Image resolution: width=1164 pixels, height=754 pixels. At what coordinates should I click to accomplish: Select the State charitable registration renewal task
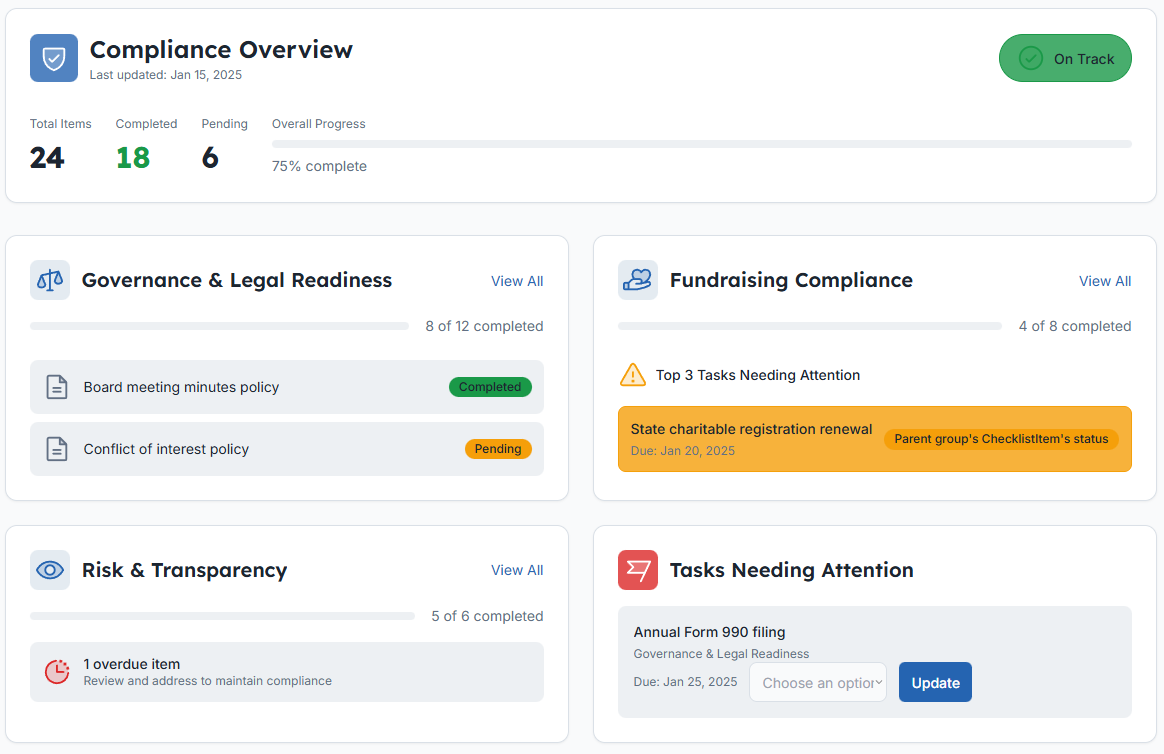[751, 438]
